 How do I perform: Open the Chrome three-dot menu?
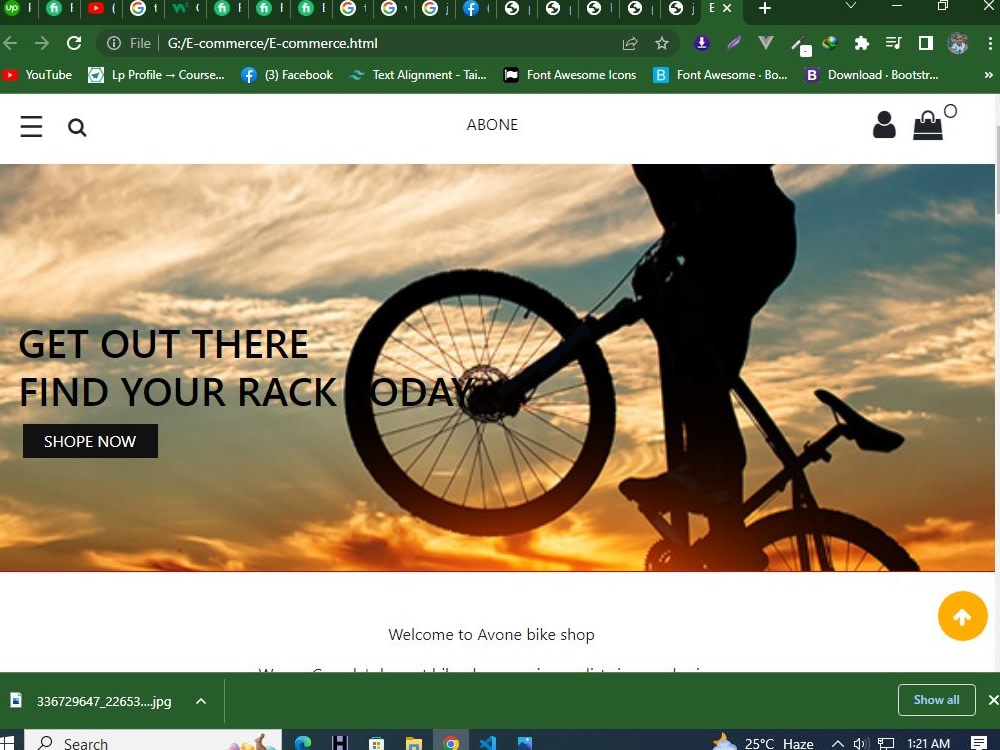click(990, 43)
